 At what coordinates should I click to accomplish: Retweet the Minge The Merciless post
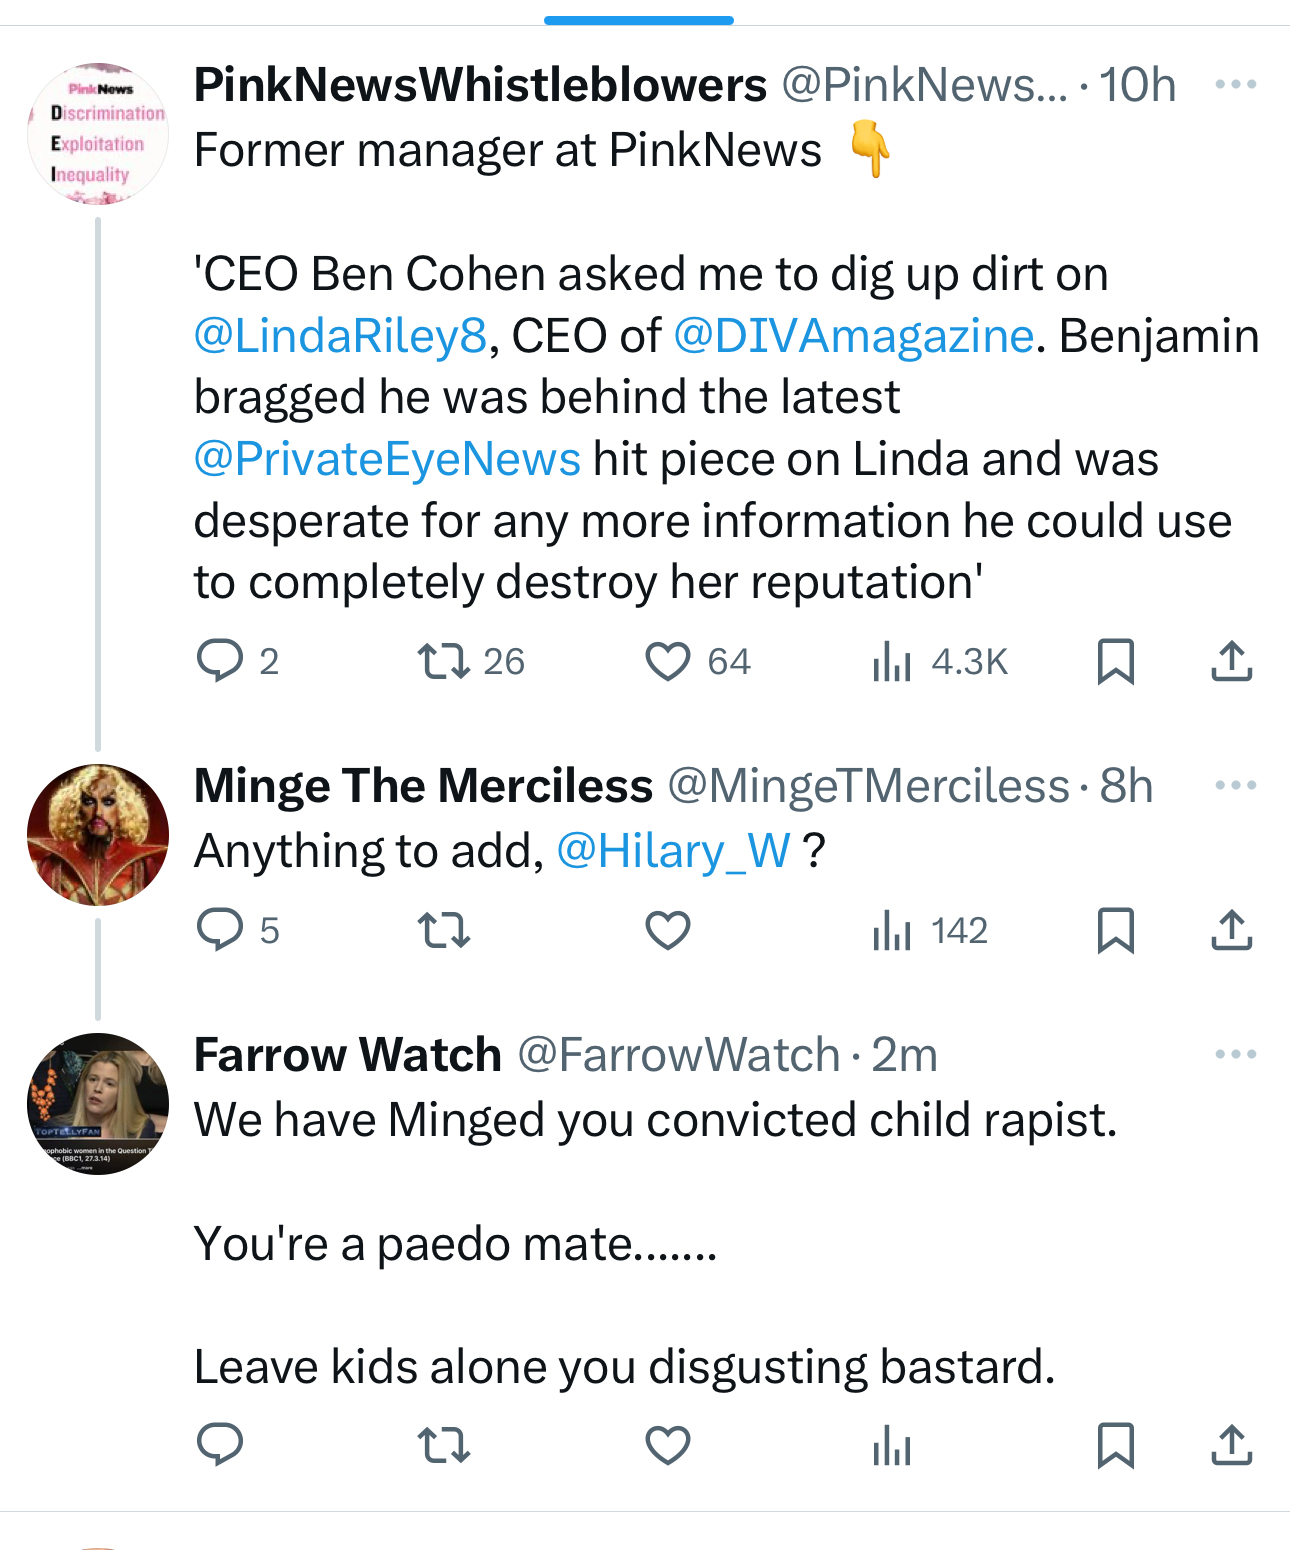pyautogui.click(x=443, y=931)
